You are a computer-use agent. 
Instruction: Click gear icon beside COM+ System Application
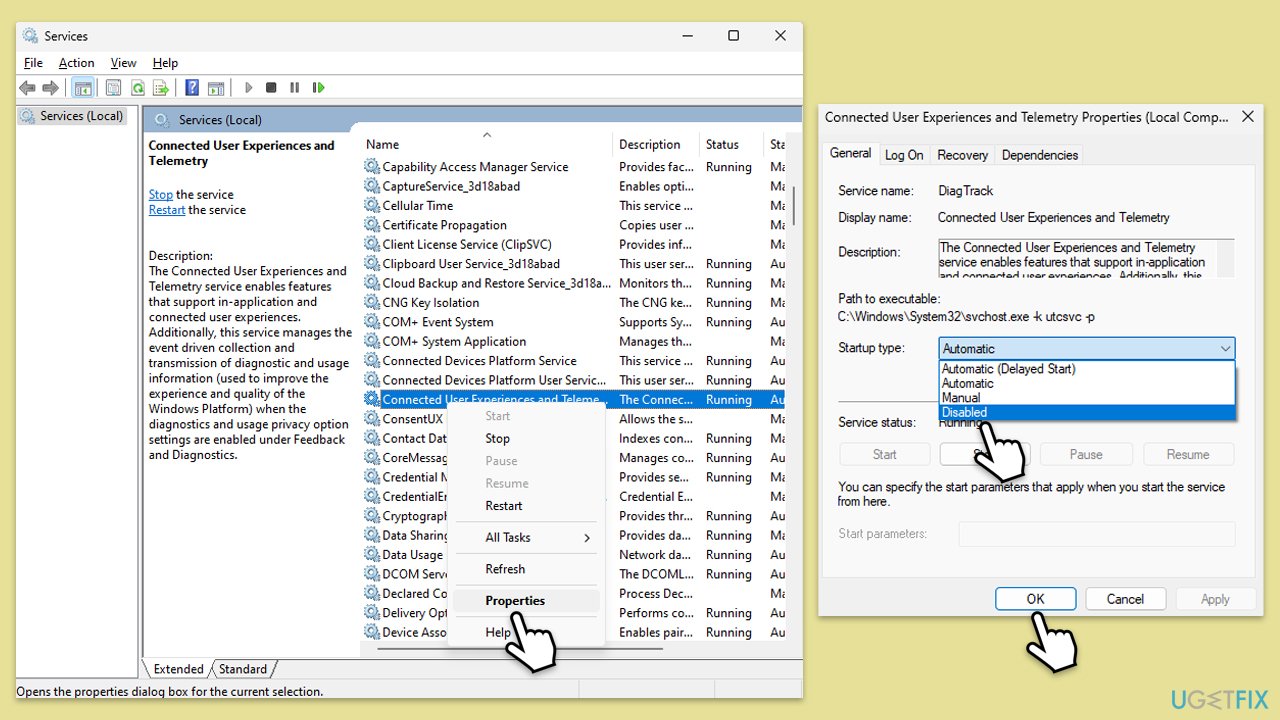tap(372, 342)
